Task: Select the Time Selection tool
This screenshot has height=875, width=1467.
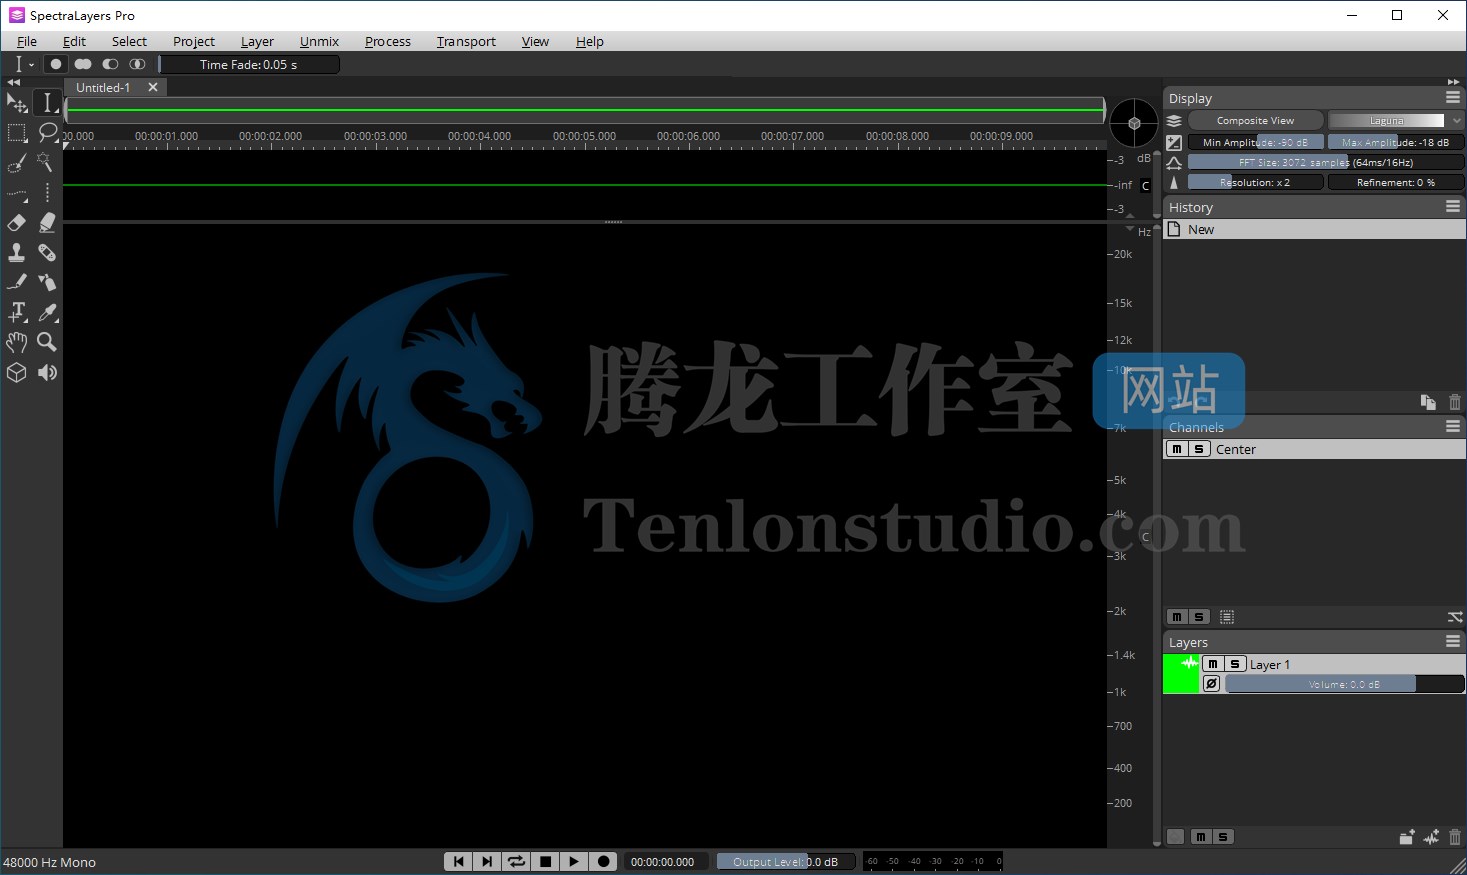Action: click(47, 103)
